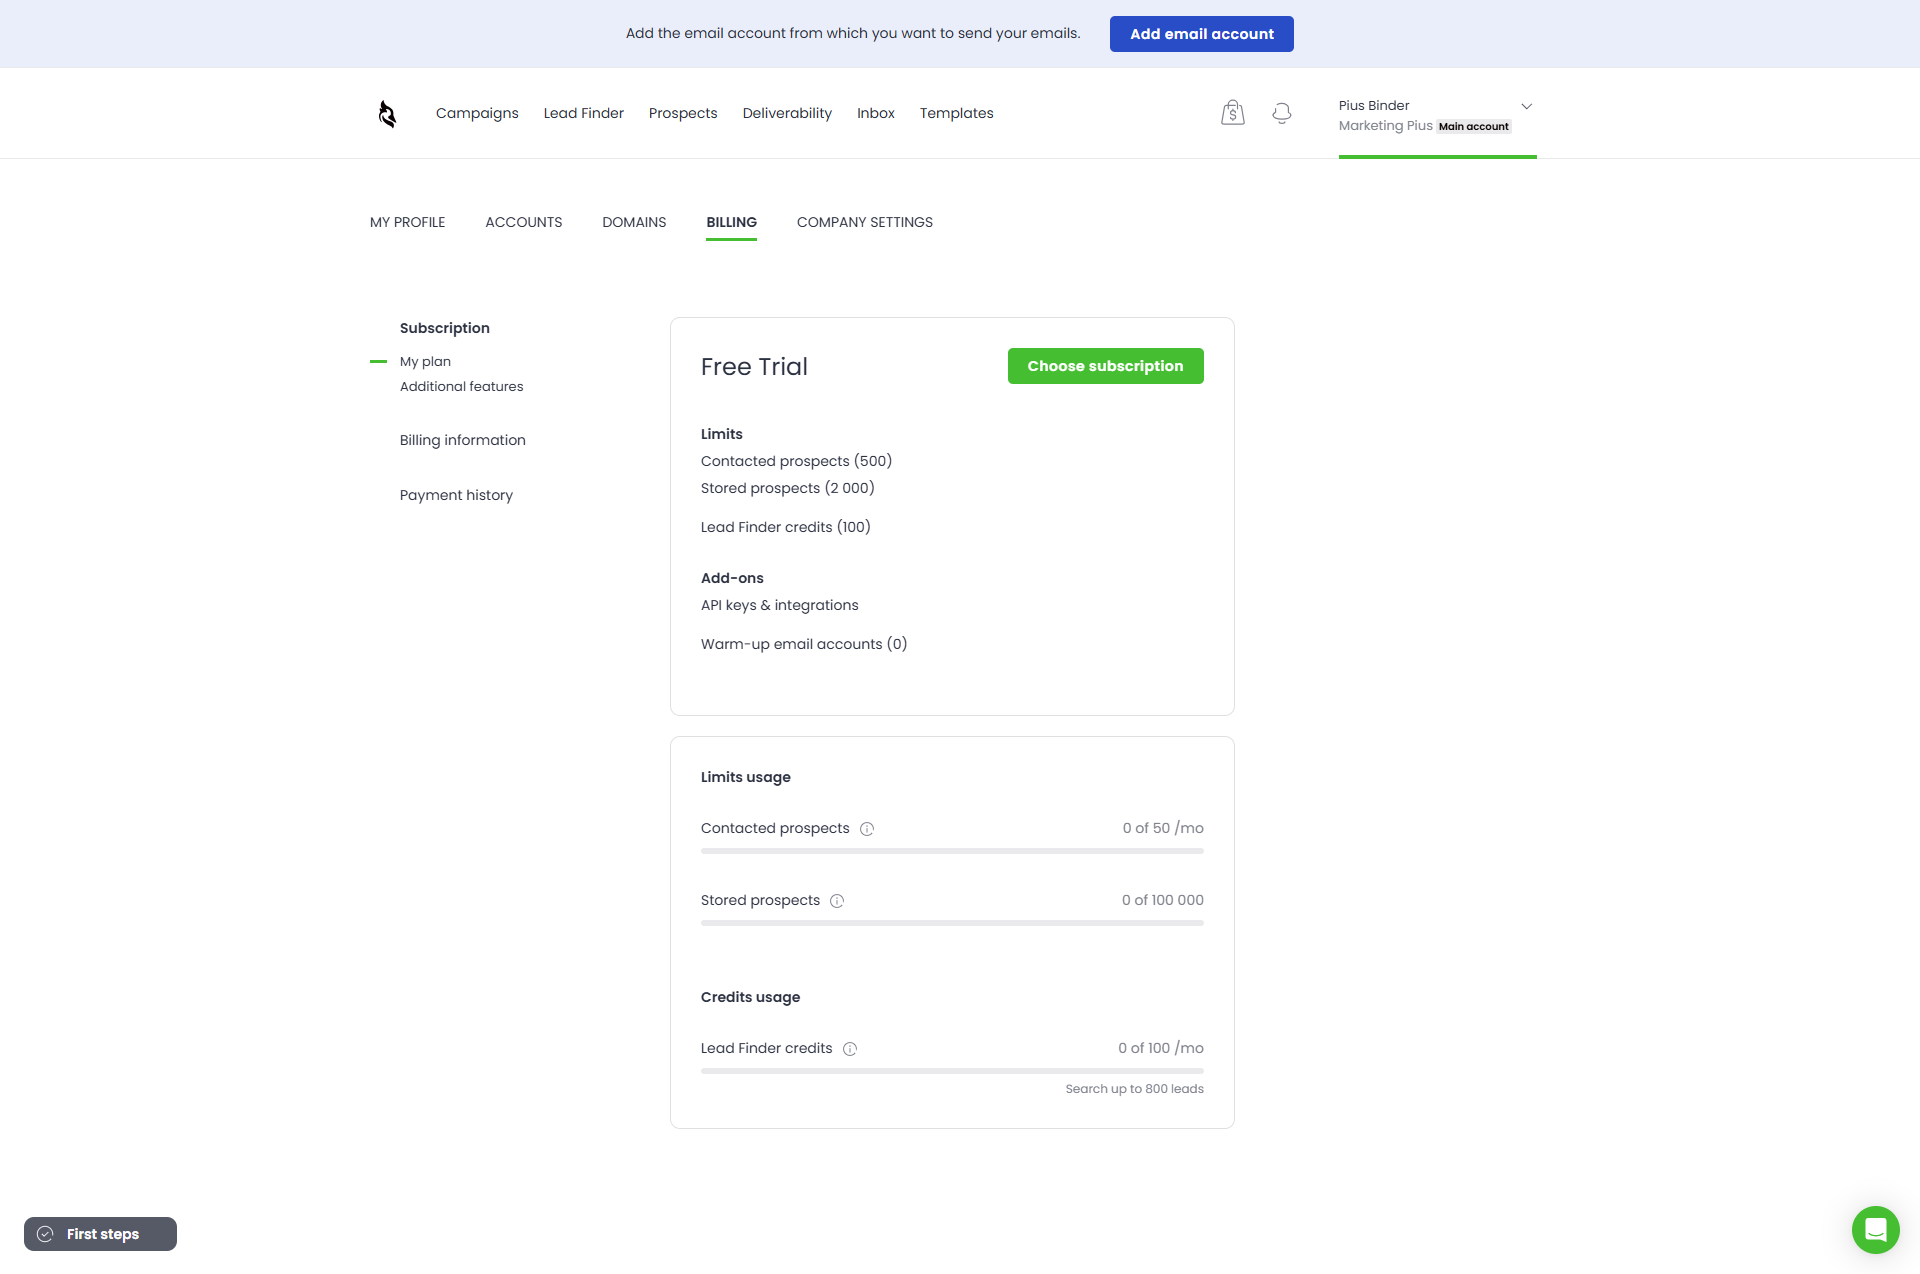Click info icon next to Lead Finder credits
Screen dimensions: 1920x1274
point(850,1049)
